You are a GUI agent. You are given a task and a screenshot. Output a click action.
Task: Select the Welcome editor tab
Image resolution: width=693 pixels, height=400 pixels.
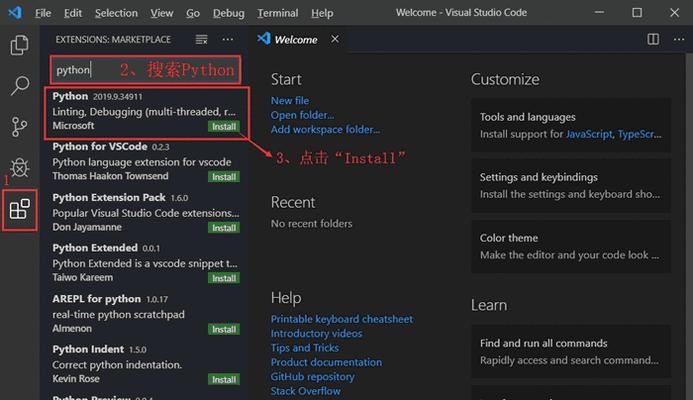(296, 40)
